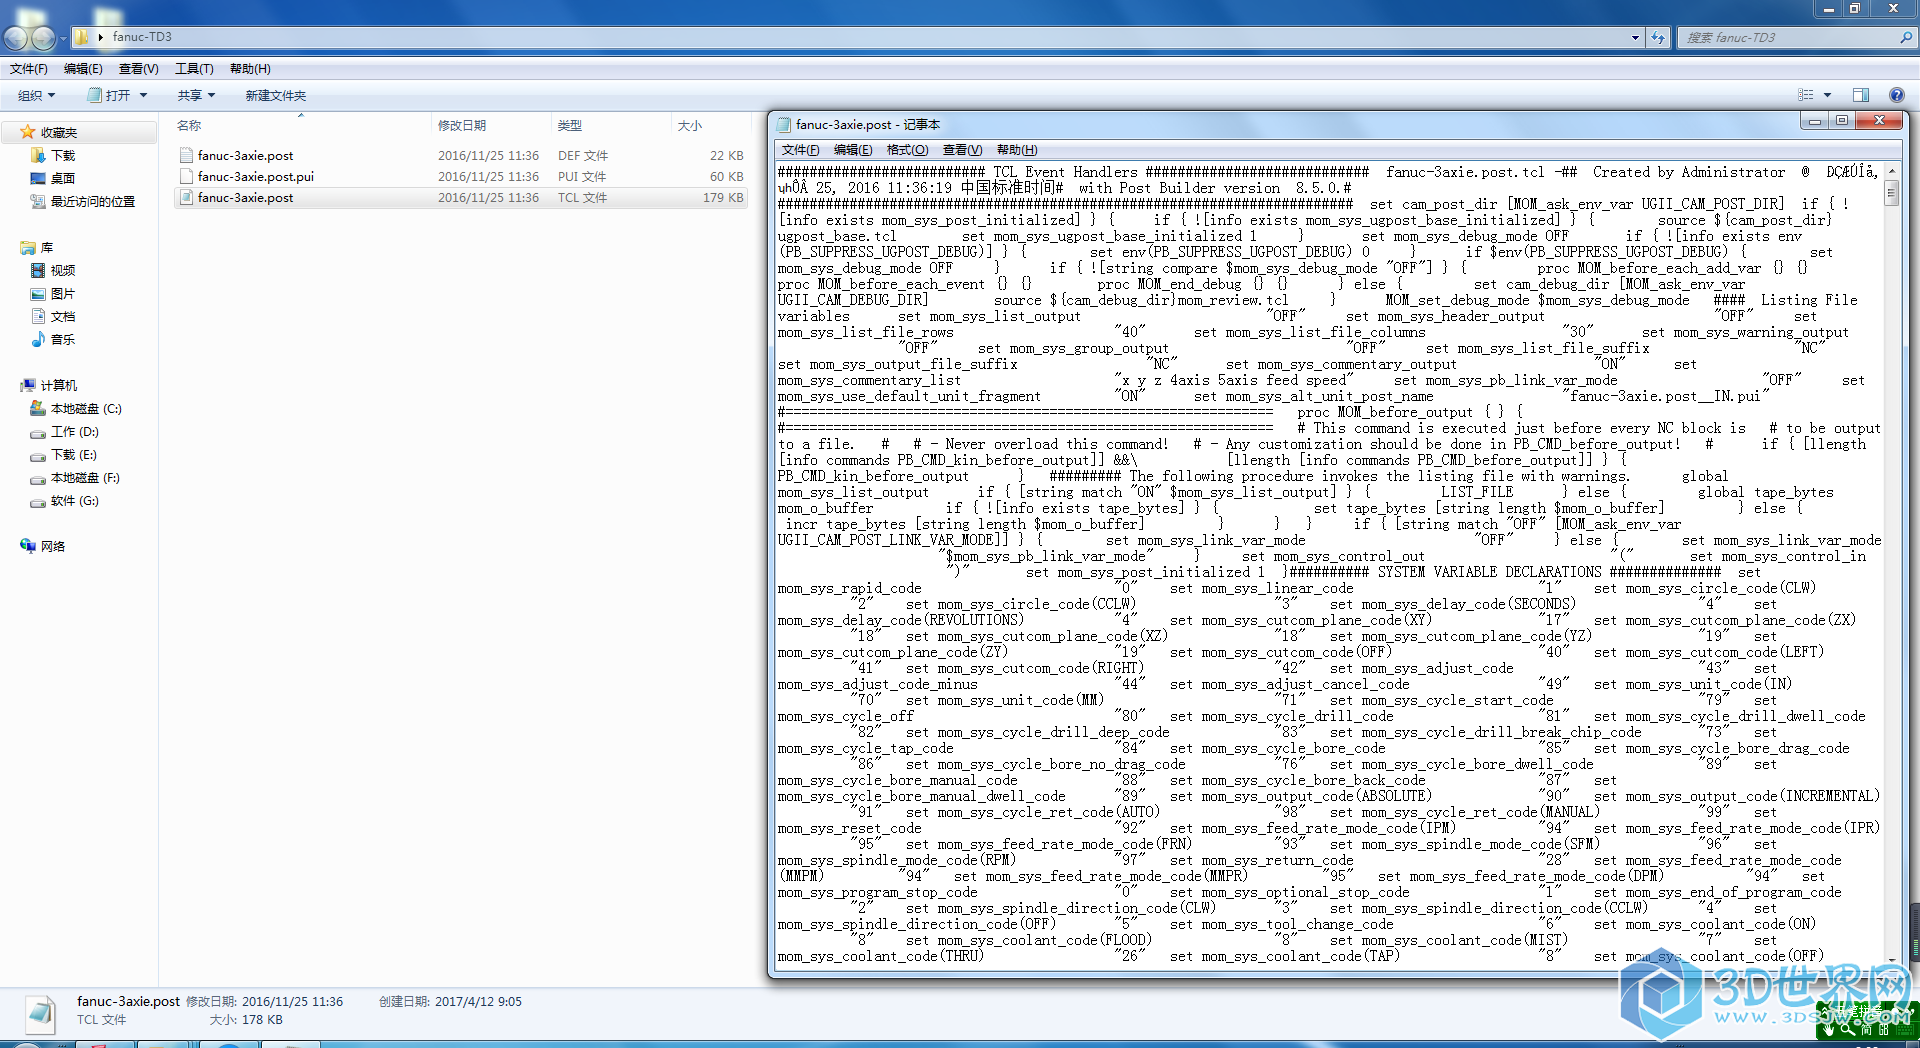Viewport: 1920px width, 1048px height.
Task: Select the 软件 (G:) drive
Action: point(75,500)
